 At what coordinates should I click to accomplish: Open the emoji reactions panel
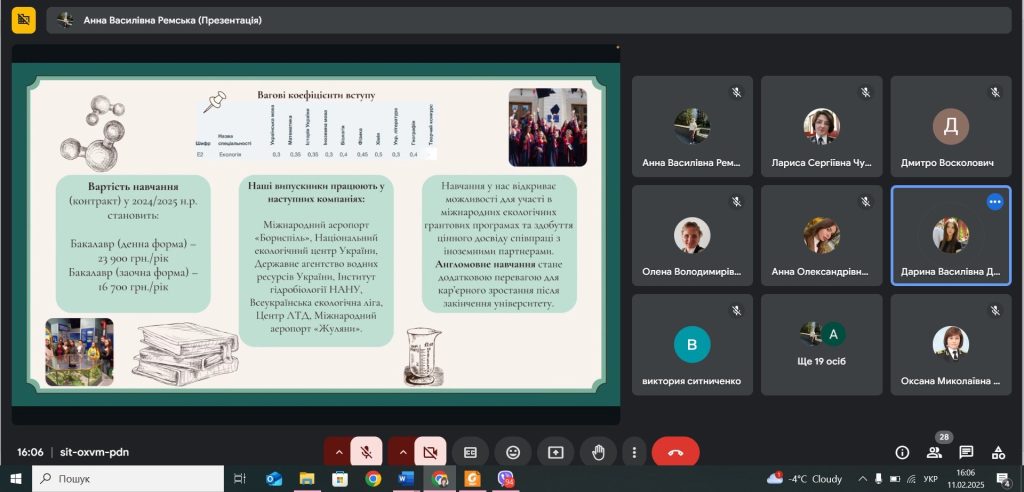coord(513,452)
